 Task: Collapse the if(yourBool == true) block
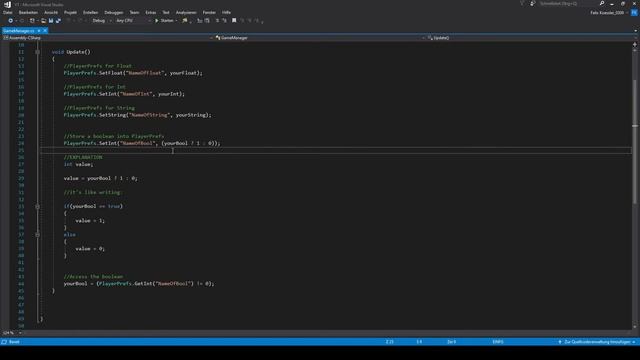(38, 207)
